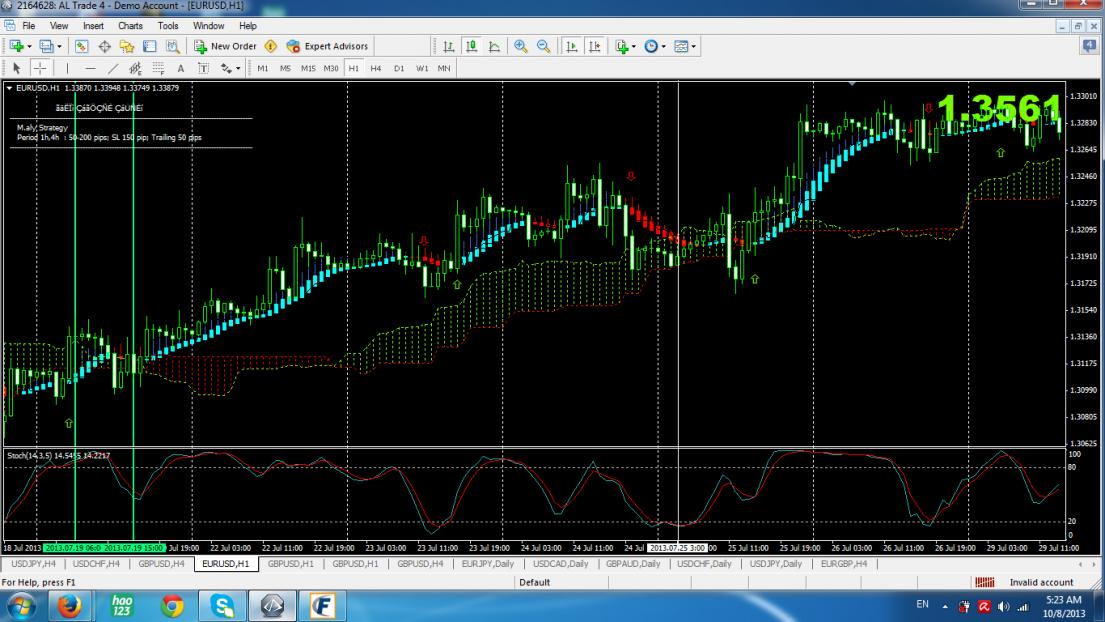
Task: Switch chart to candlesticks view
Action: [x=469, y=46]
